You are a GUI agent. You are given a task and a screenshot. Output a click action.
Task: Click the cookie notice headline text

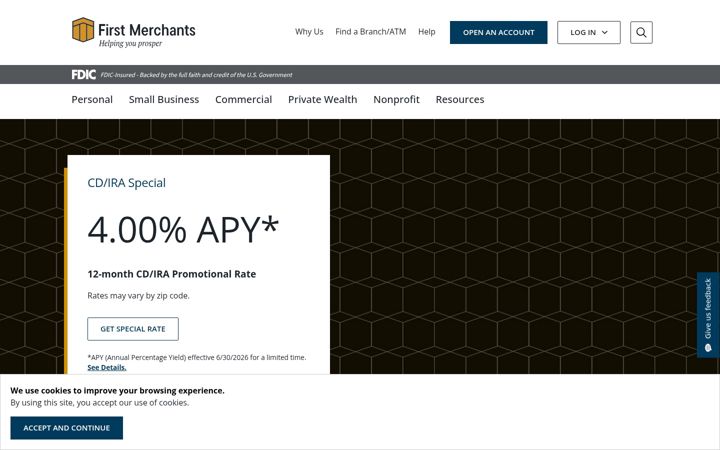pyautogui.click(x=117, y=391)
